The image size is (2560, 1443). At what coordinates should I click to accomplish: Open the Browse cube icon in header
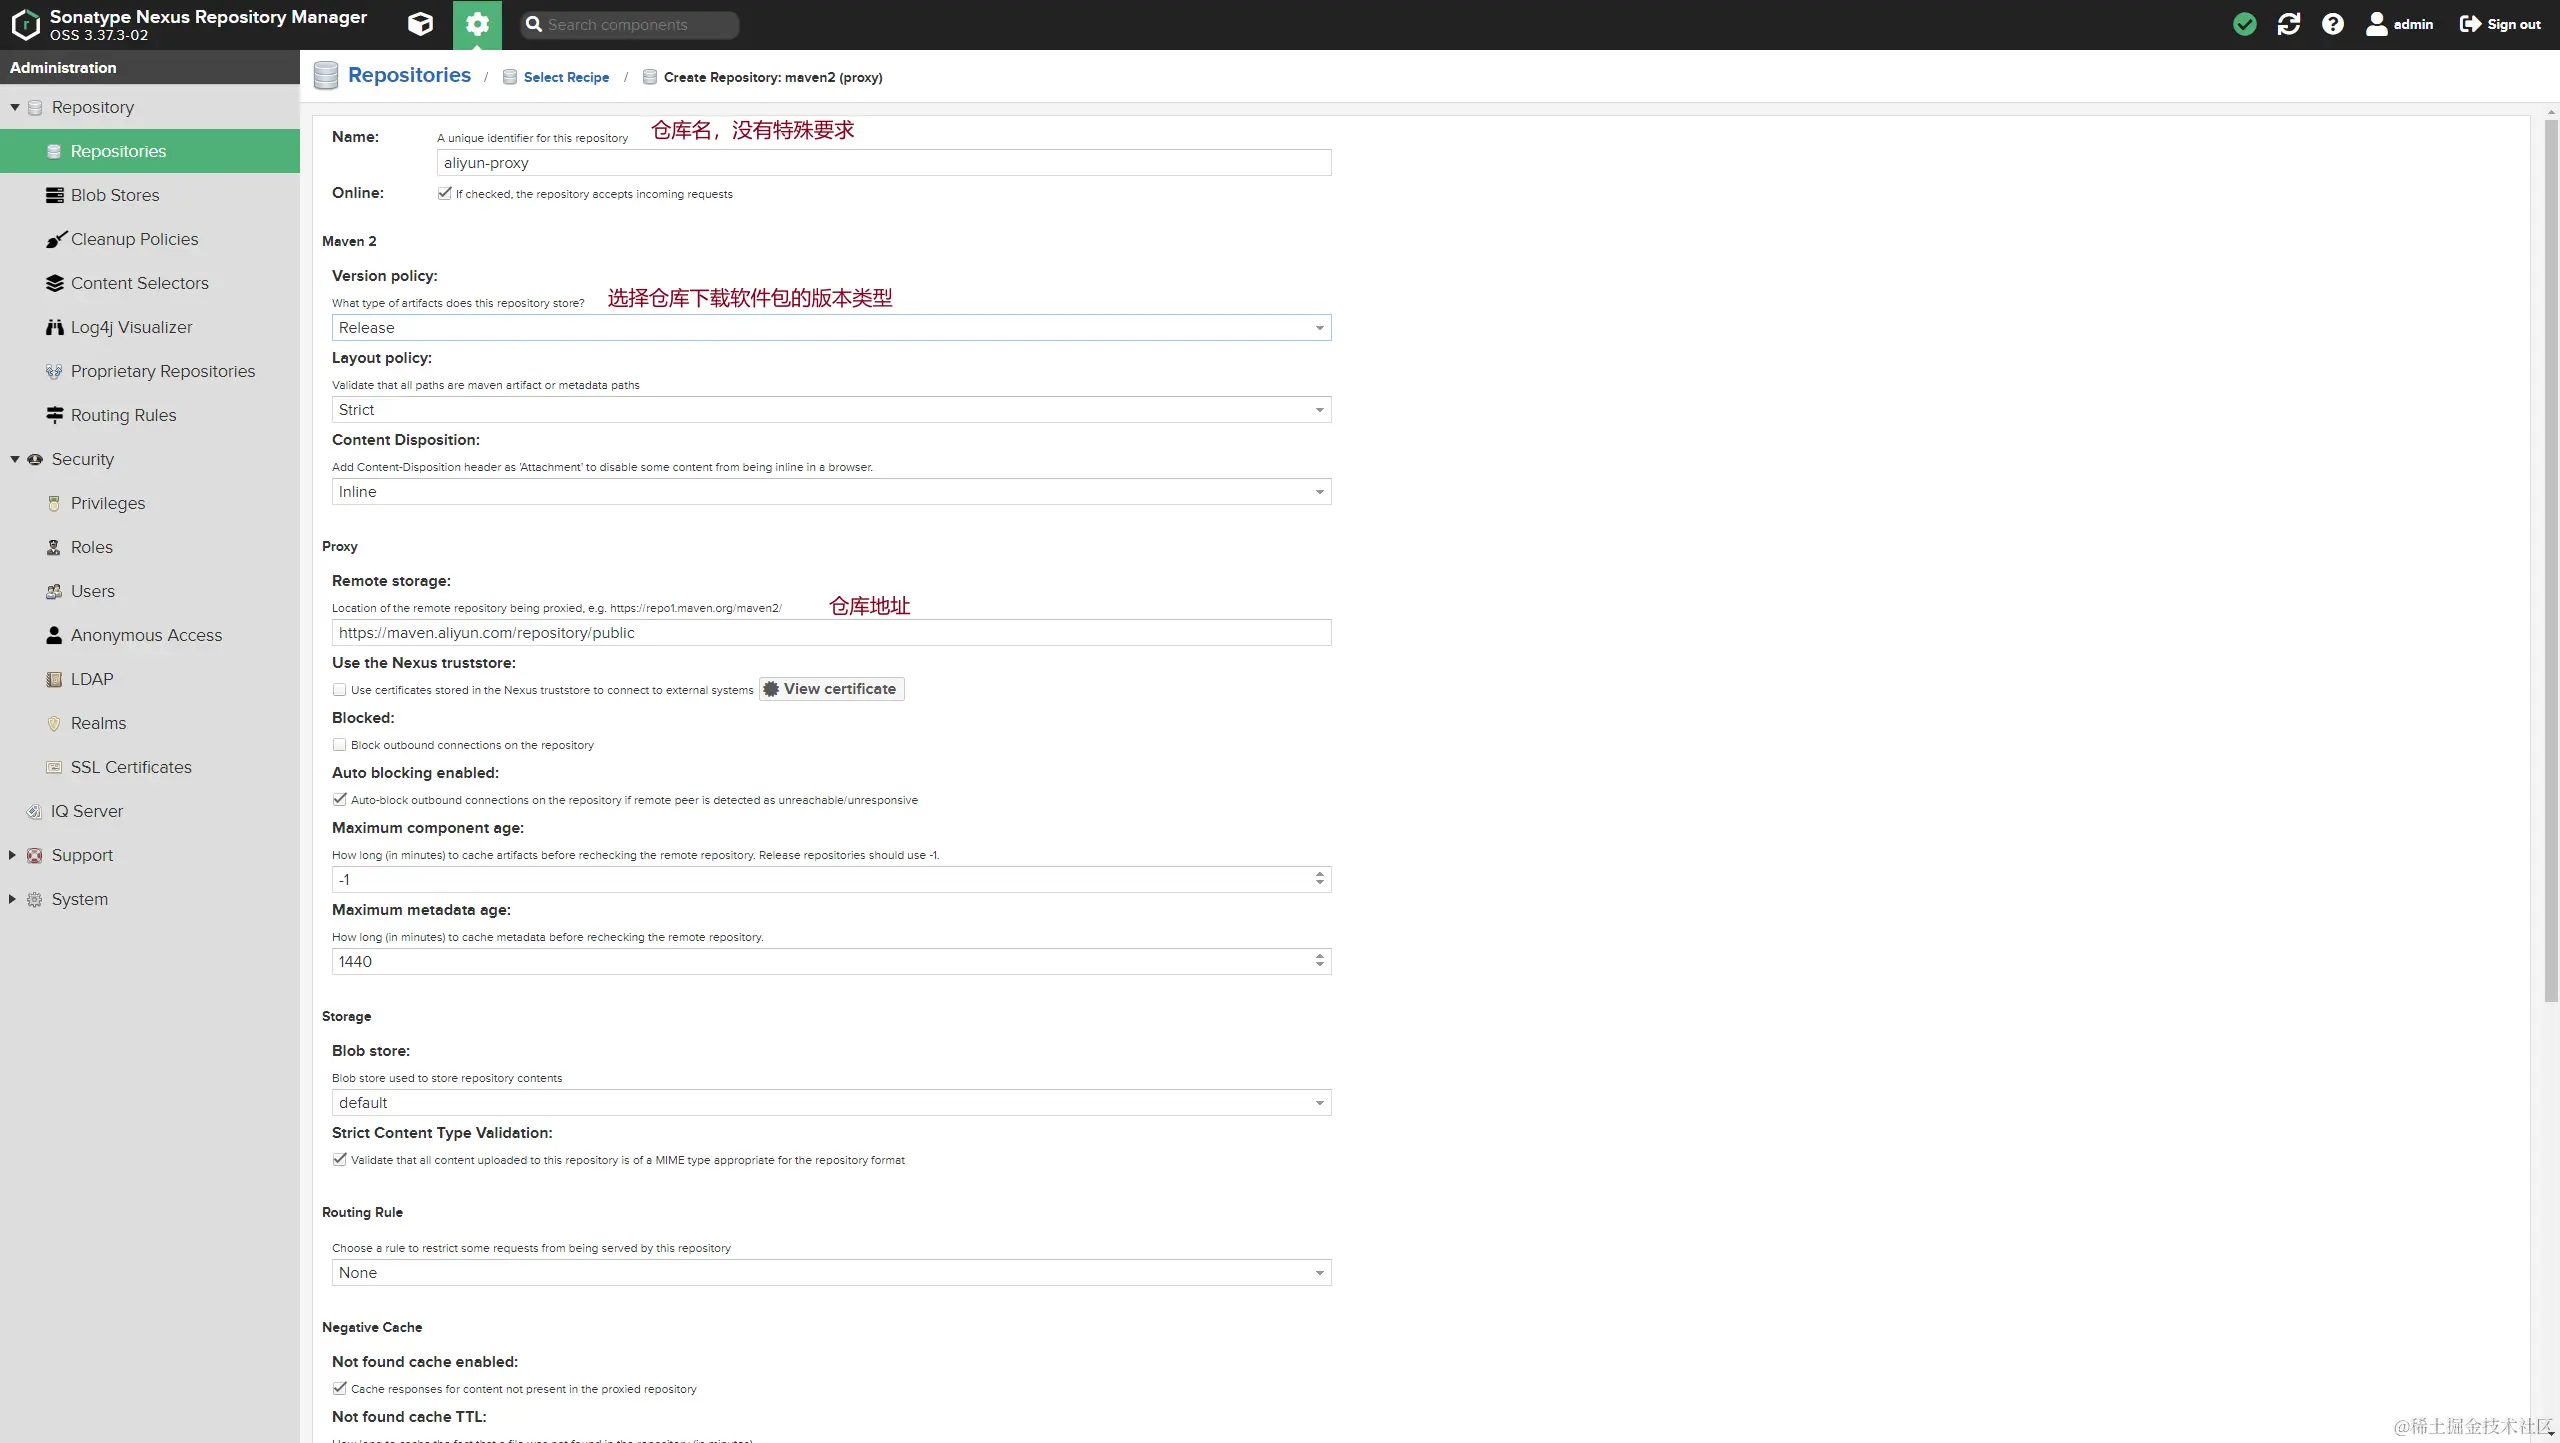(420, 24)
